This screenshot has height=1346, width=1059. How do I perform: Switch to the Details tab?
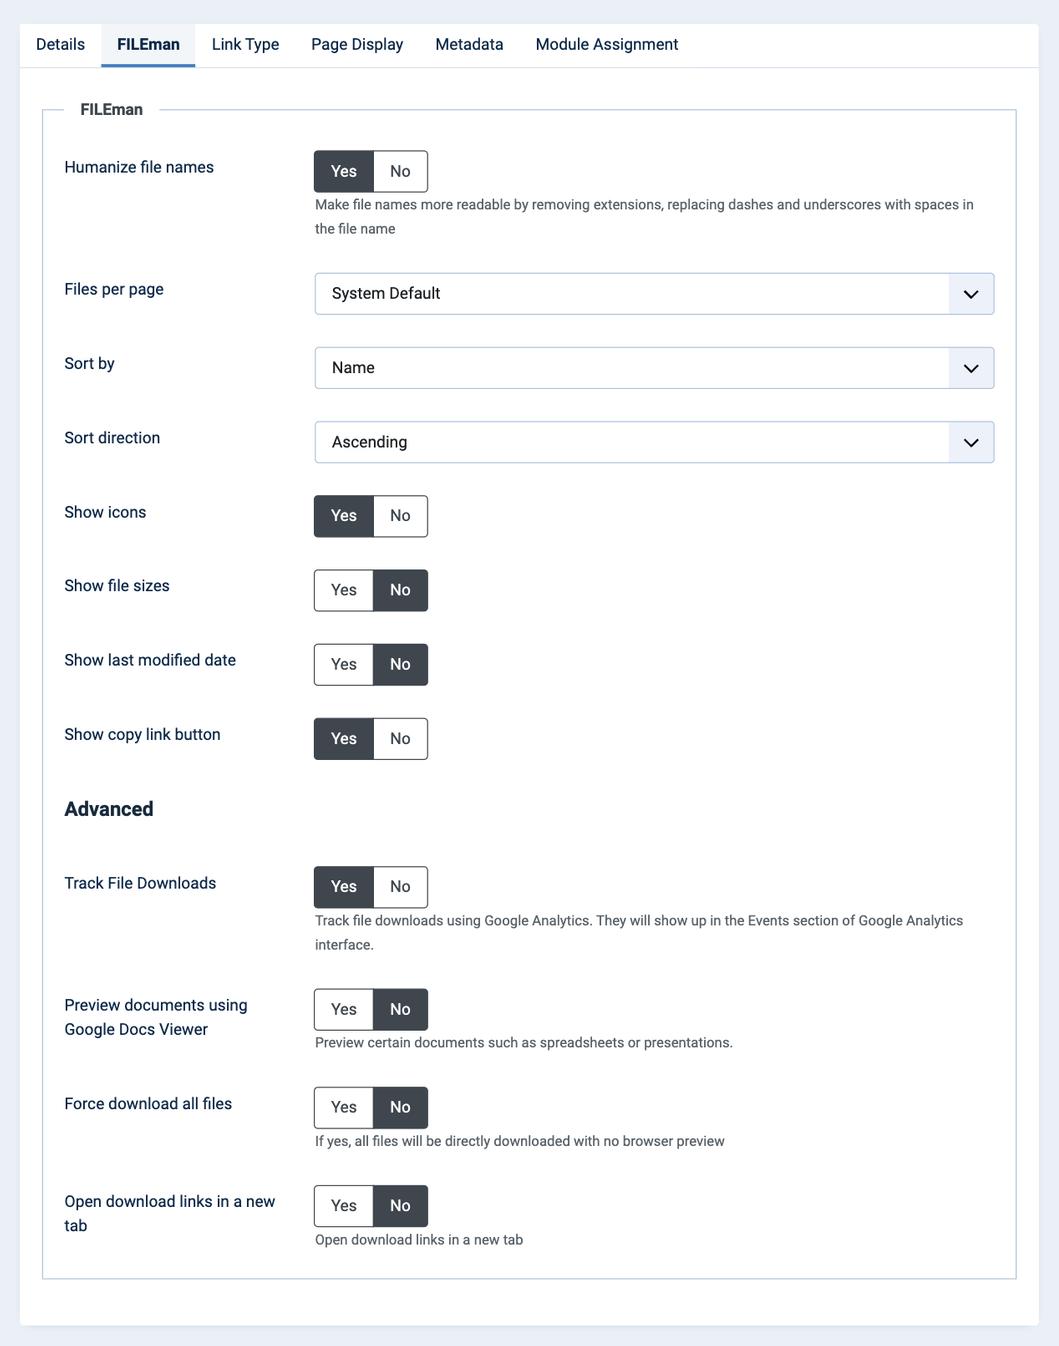tap(60, 44)
